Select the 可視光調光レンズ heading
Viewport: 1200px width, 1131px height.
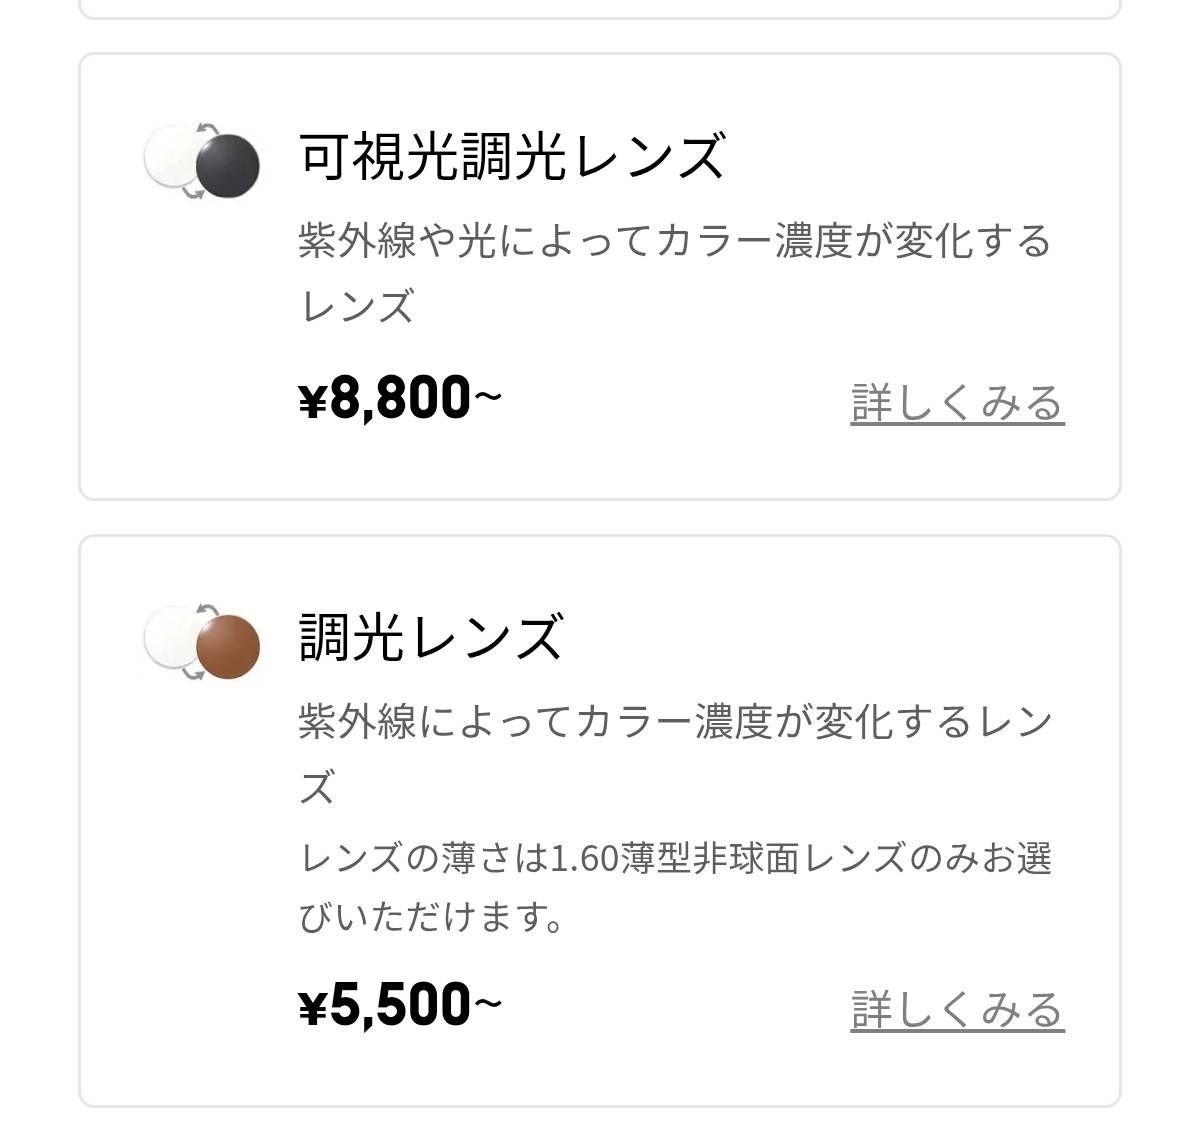[512, 157]
